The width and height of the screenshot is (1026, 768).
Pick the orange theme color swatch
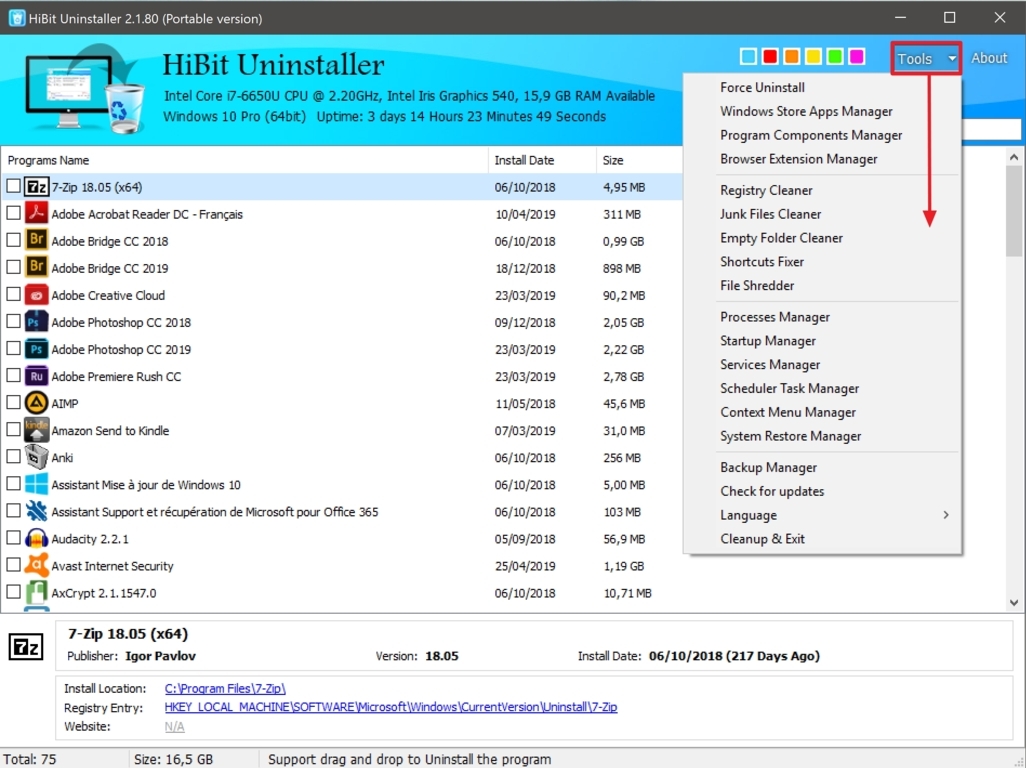[792, 56]
